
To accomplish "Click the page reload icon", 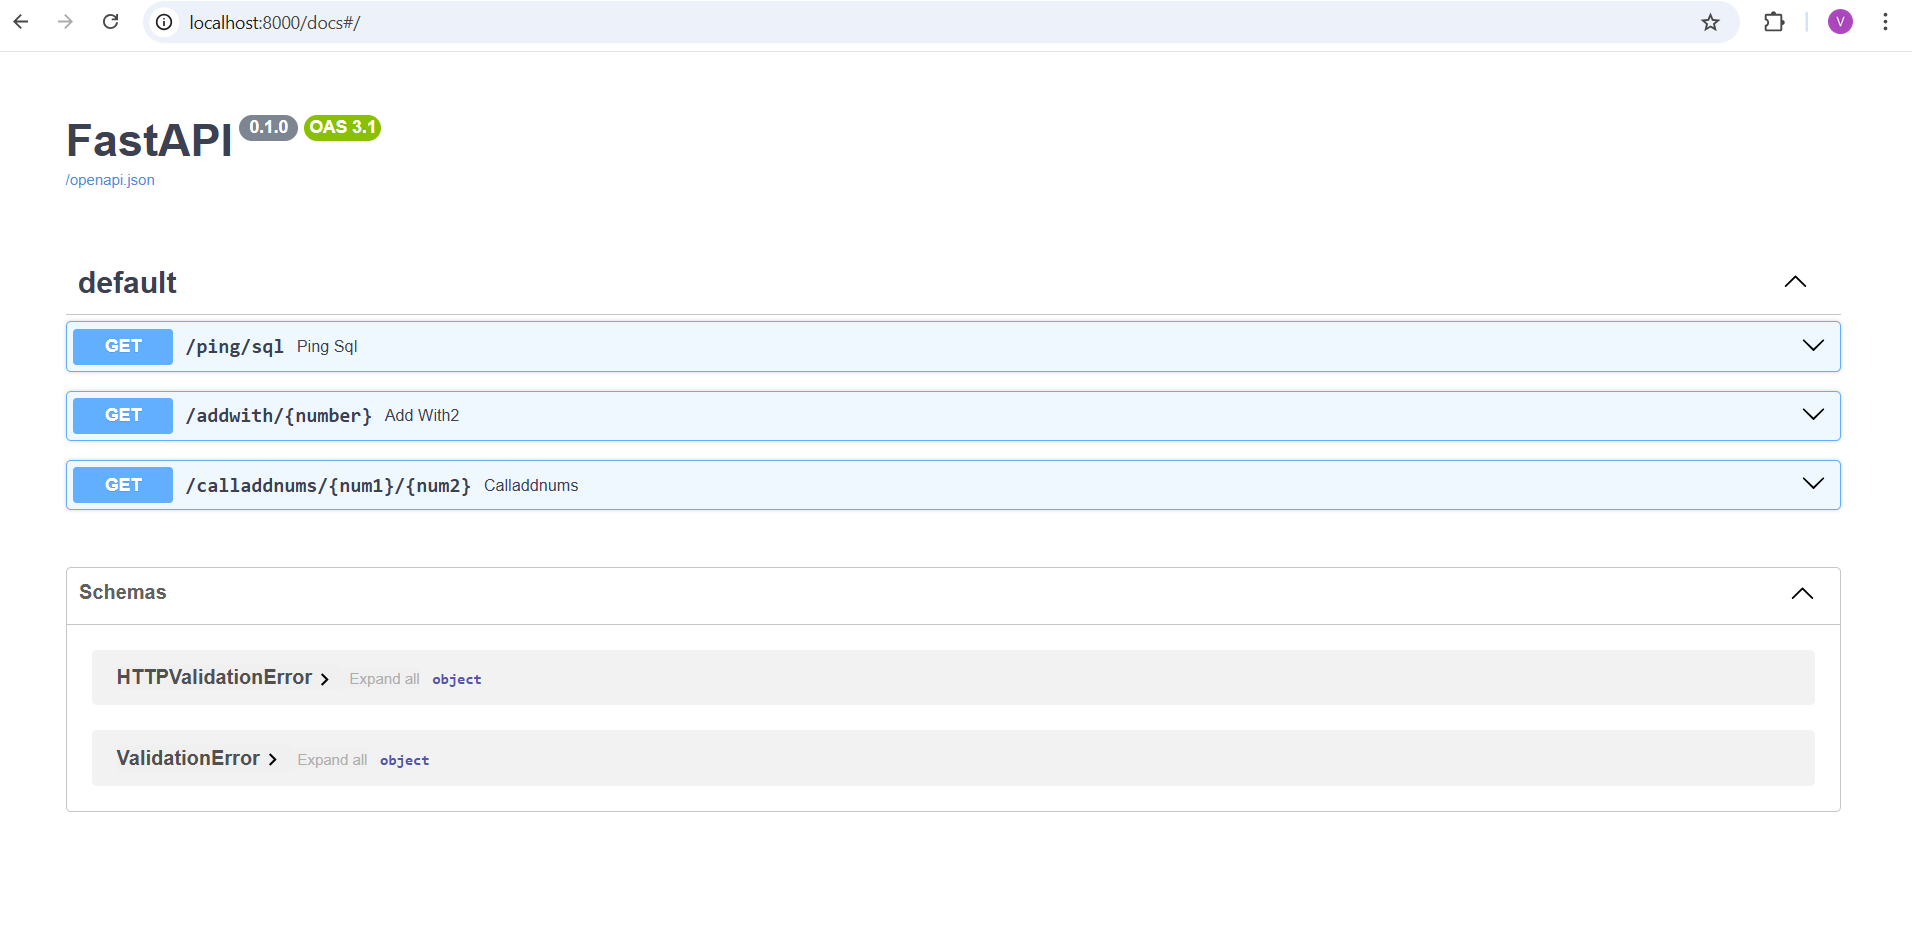I will [110, 21].
